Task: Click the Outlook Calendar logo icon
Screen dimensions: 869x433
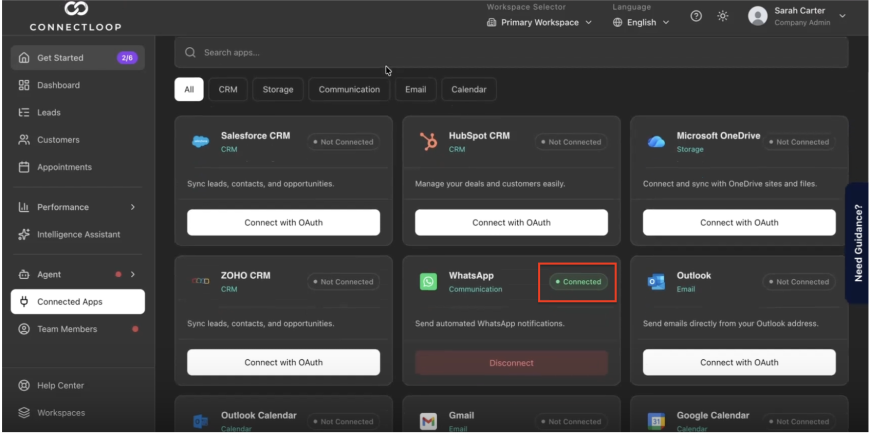Action: (201, 421)
